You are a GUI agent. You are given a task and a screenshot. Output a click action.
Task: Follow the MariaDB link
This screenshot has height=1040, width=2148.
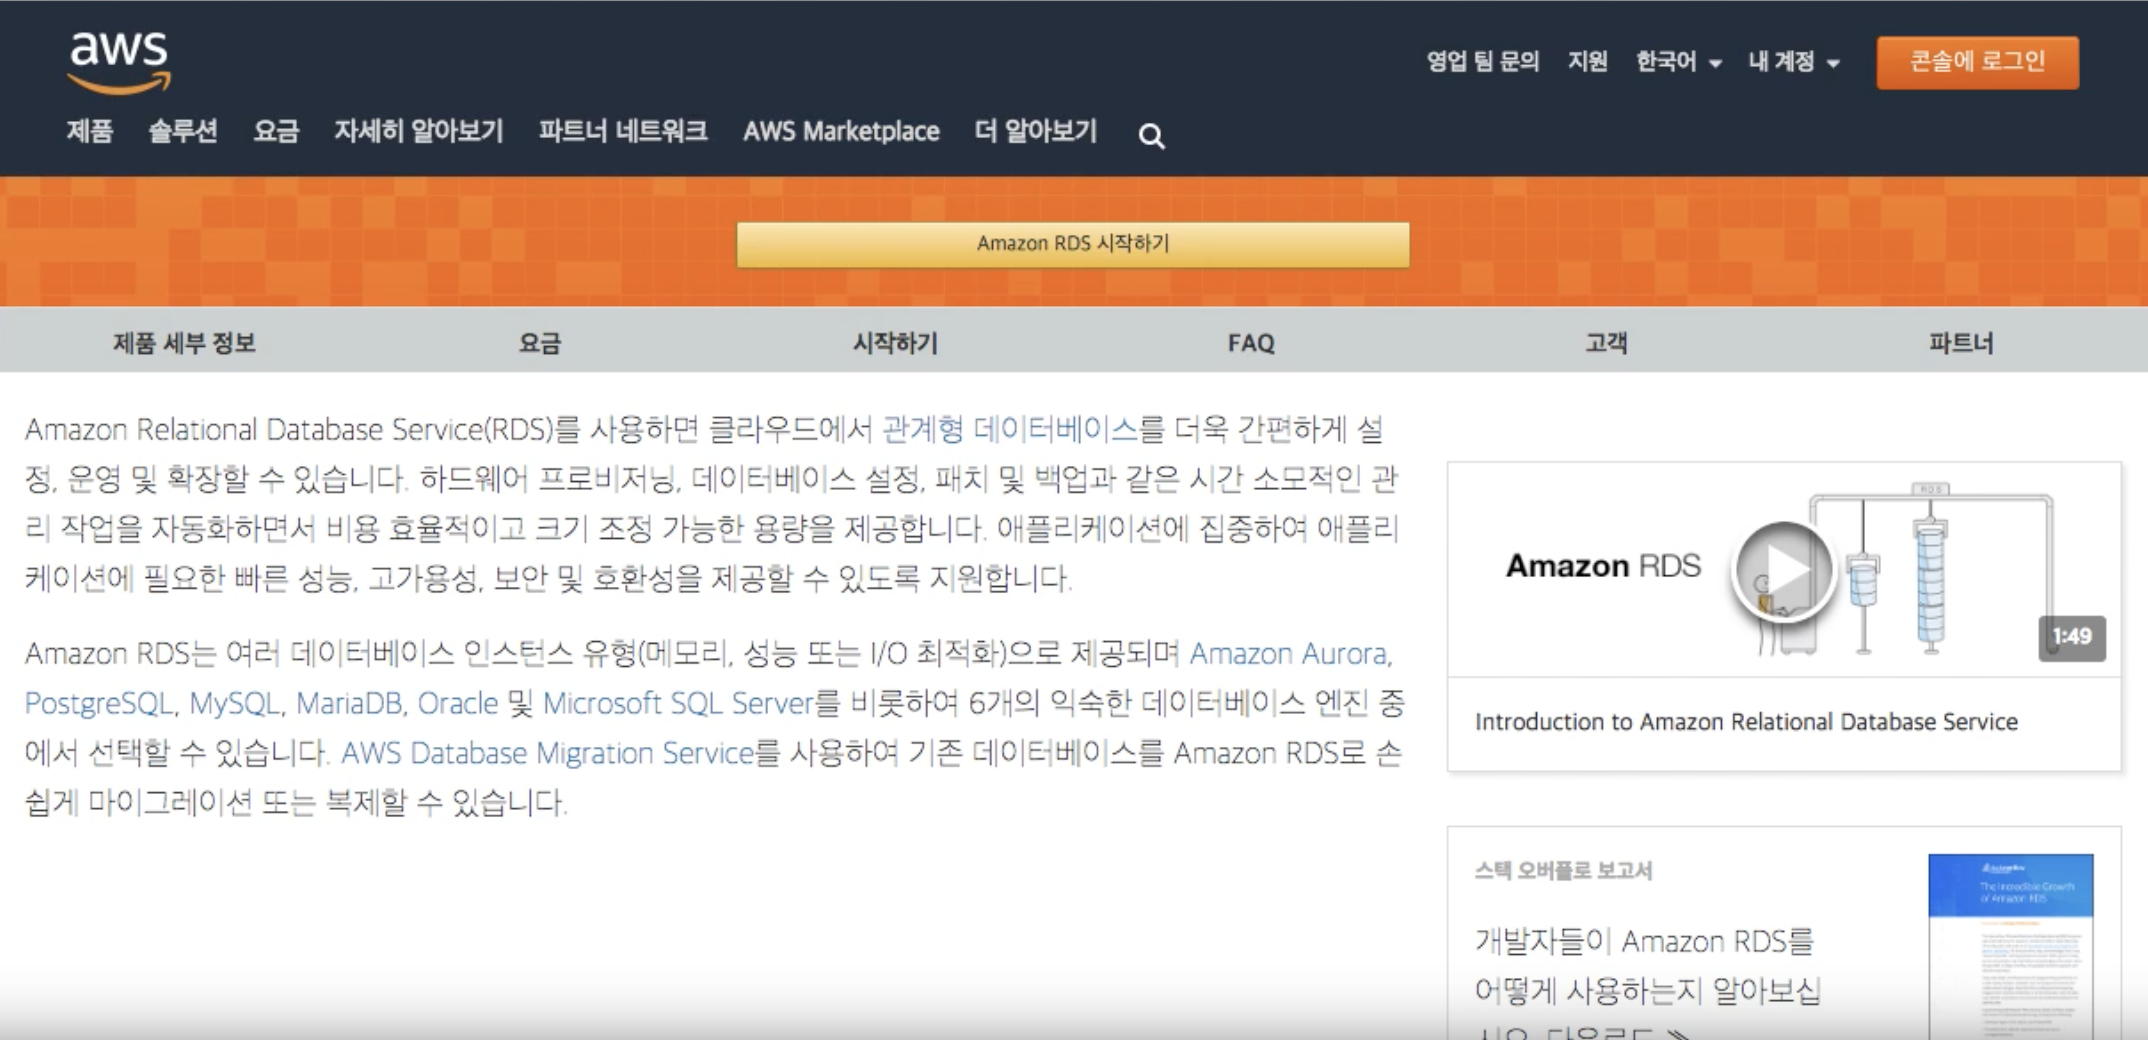coord(349,703)
